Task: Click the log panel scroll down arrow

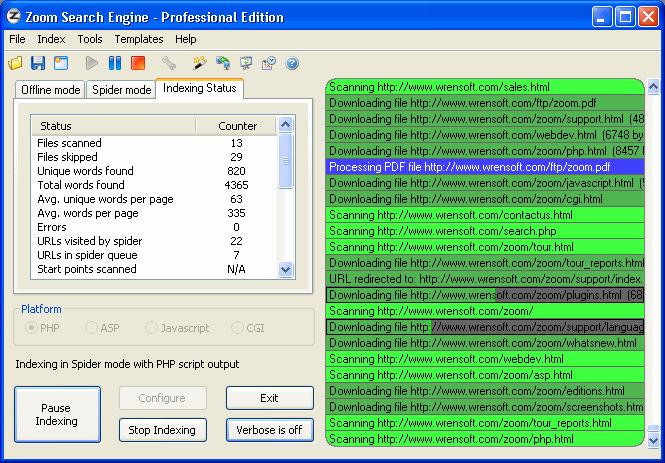Action: click(654, 440)
